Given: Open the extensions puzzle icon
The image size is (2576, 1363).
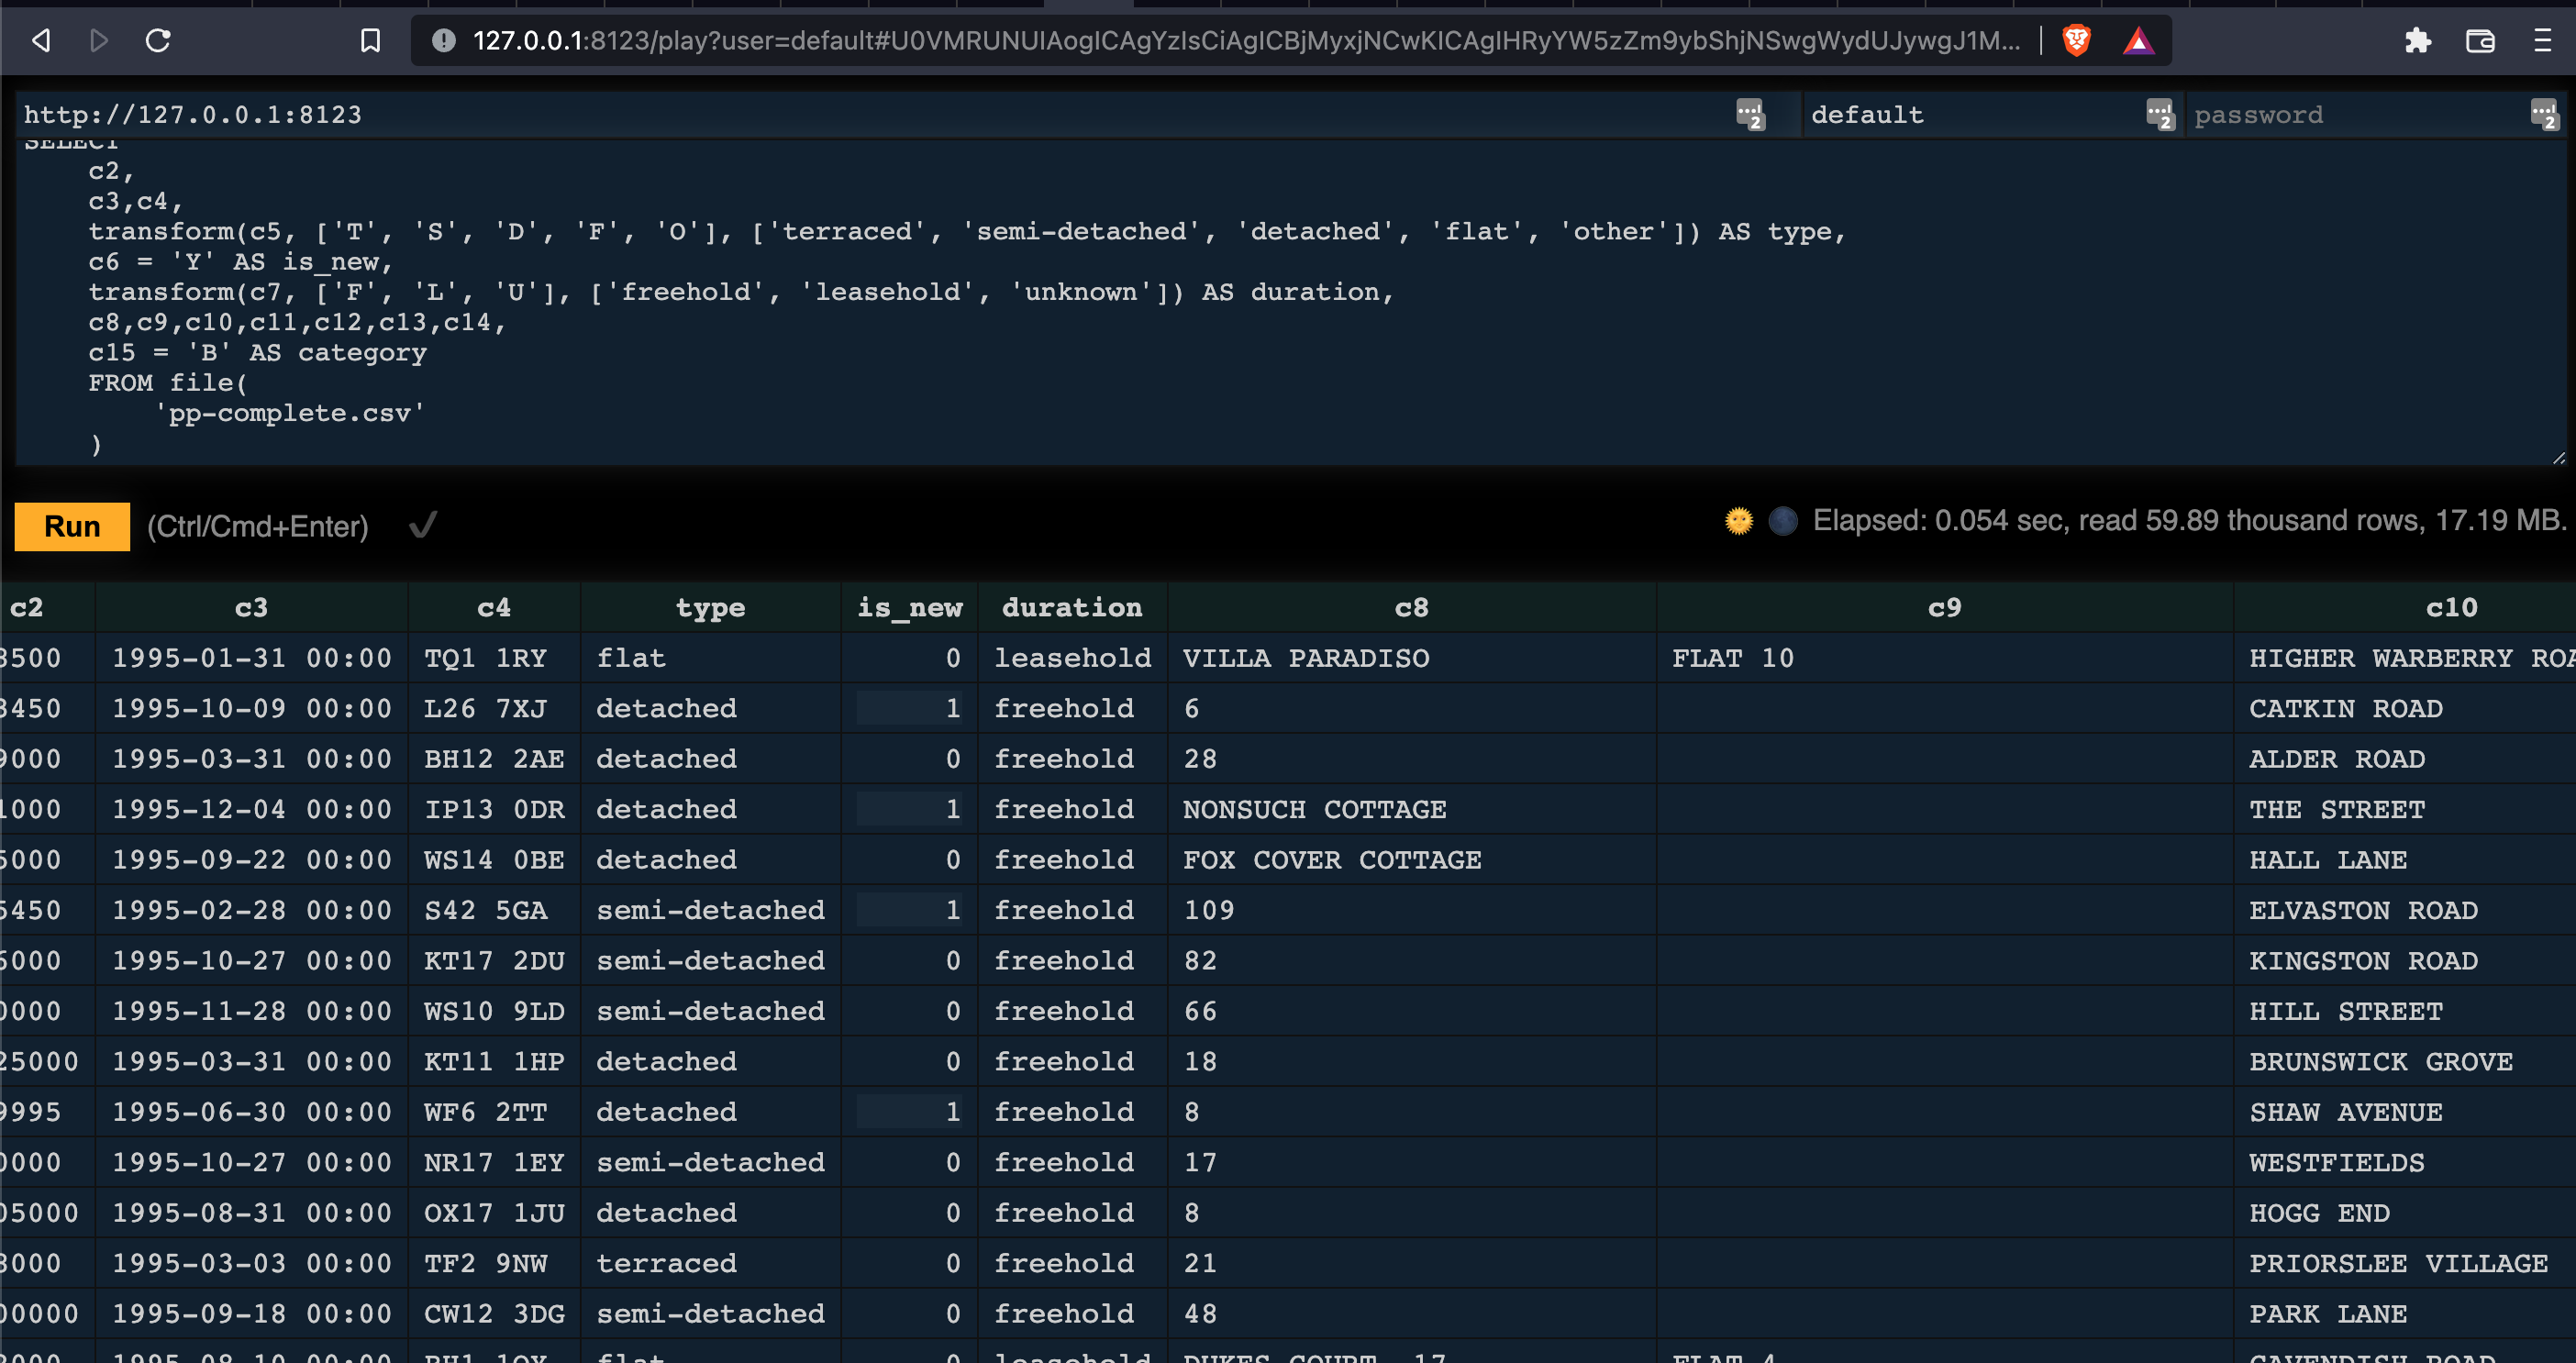Looking at the screenshot, I should click(x=2418, y=40).
